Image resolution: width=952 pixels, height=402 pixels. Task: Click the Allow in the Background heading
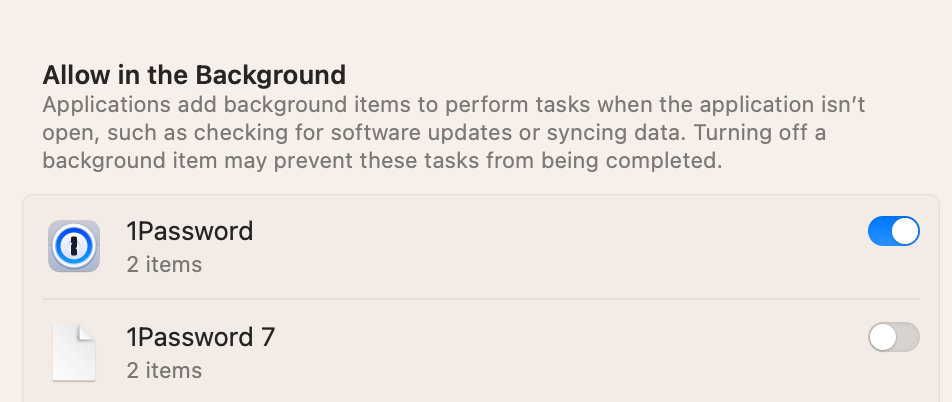(x=194, y=75)
